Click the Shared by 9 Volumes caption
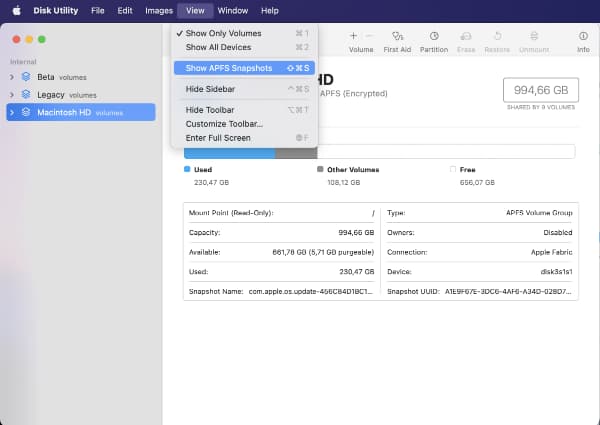The height and width of the screenshot is (425, 600). point(541,107)
